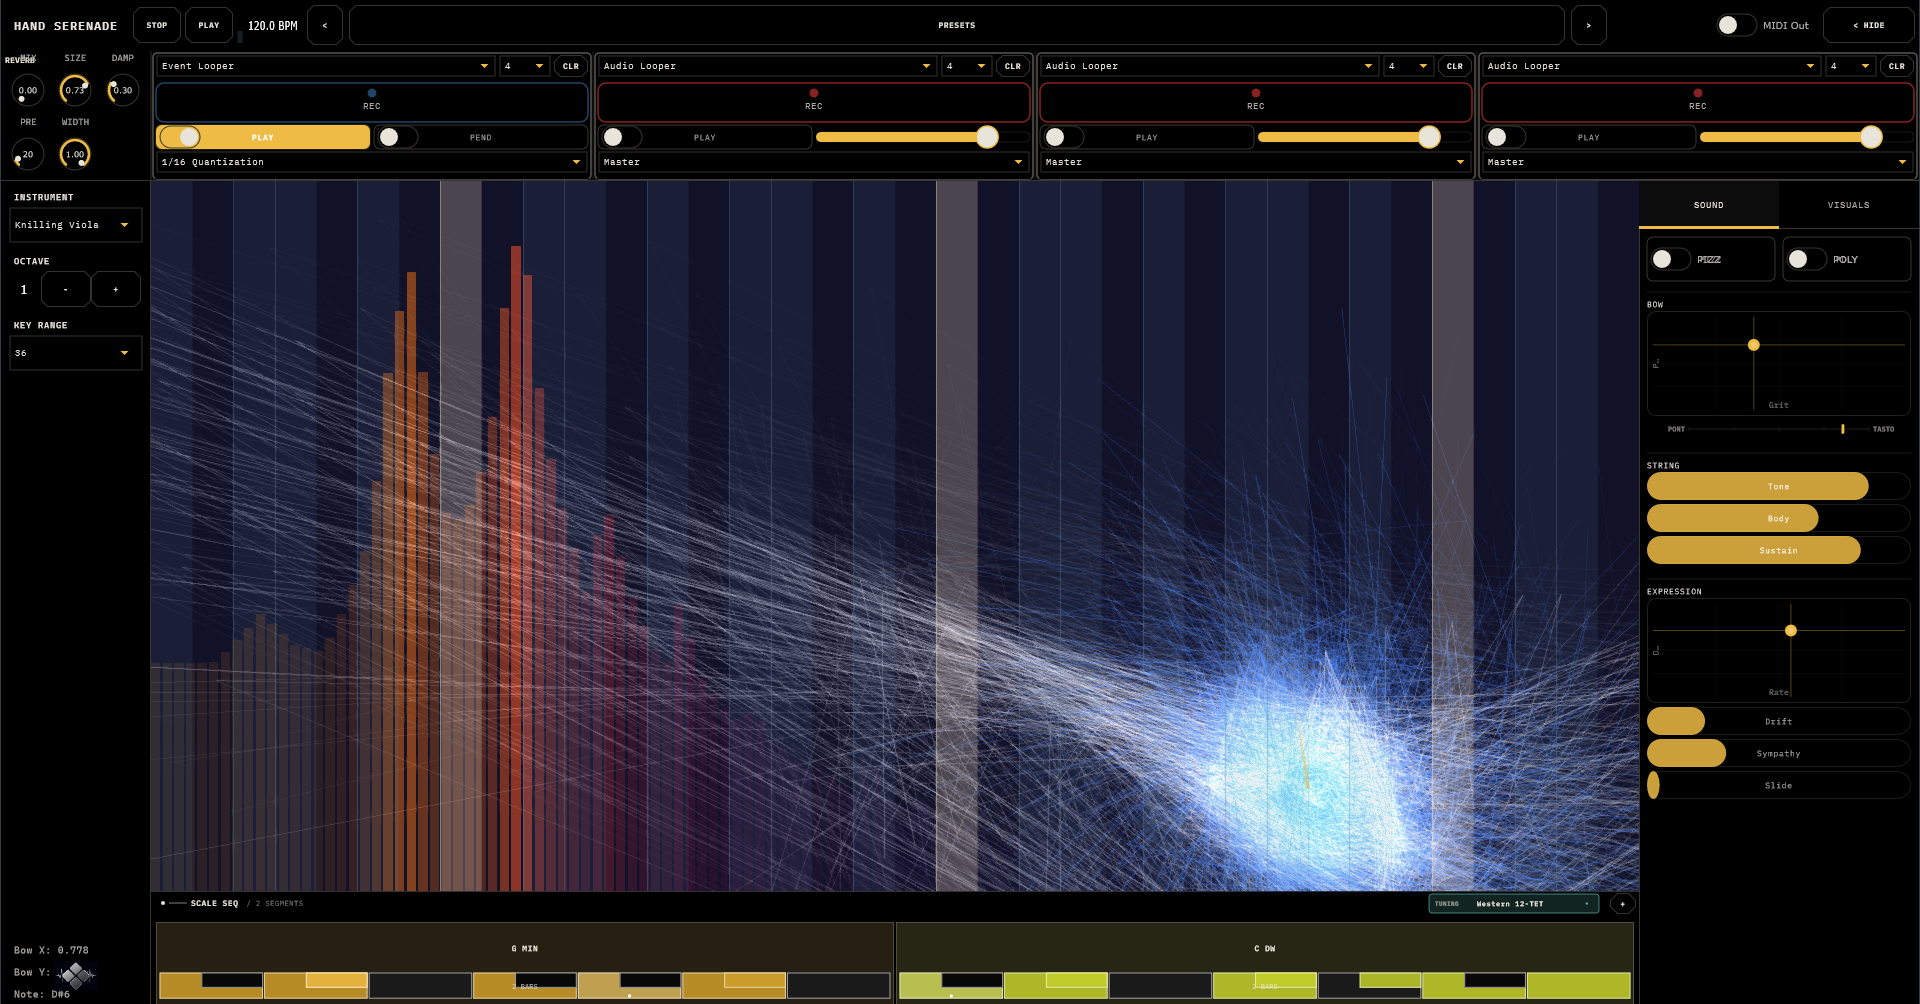Open the PRESETS bar

(957, 25)
